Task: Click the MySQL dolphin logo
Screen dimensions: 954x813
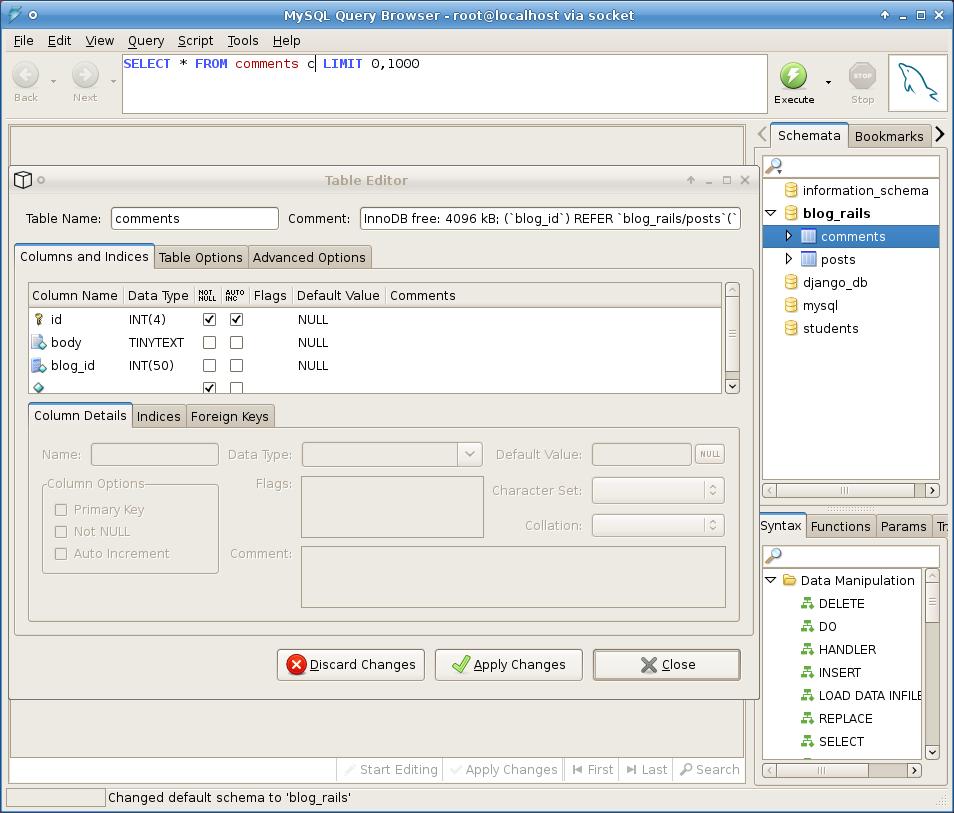Action: 917,83
